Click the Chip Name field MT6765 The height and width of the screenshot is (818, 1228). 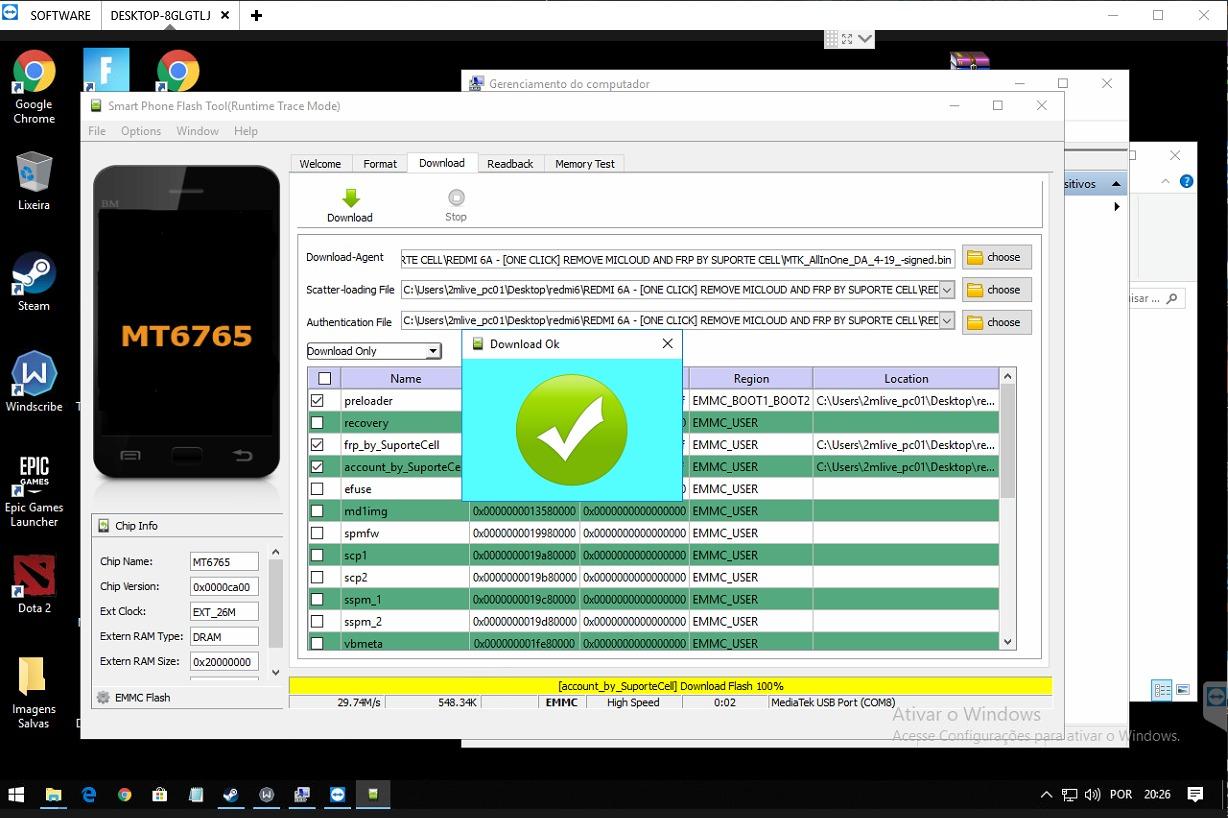click(224, 562)
